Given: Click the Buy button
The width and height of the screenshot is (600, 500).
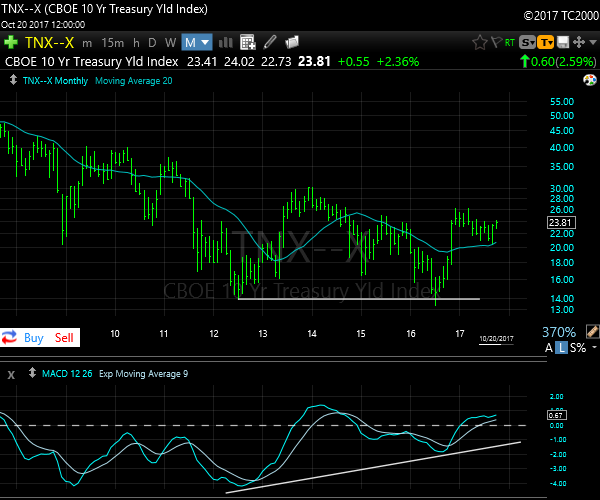Looking at the screenshot, I should tap(34, 338).
